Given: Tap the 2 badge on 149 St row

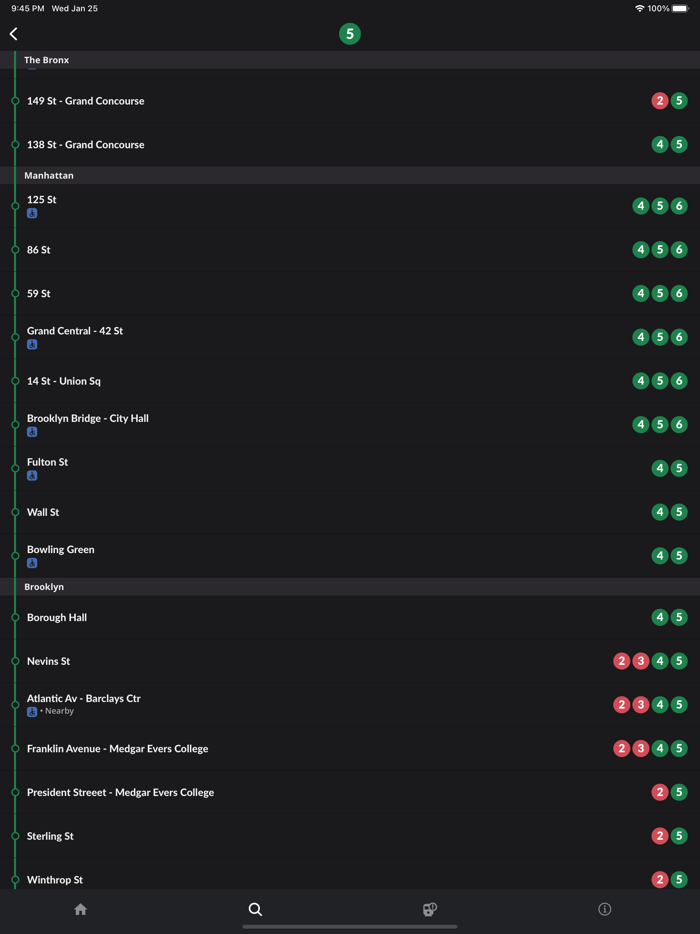Looking at the screenshot, I should [x=659, y=101].
